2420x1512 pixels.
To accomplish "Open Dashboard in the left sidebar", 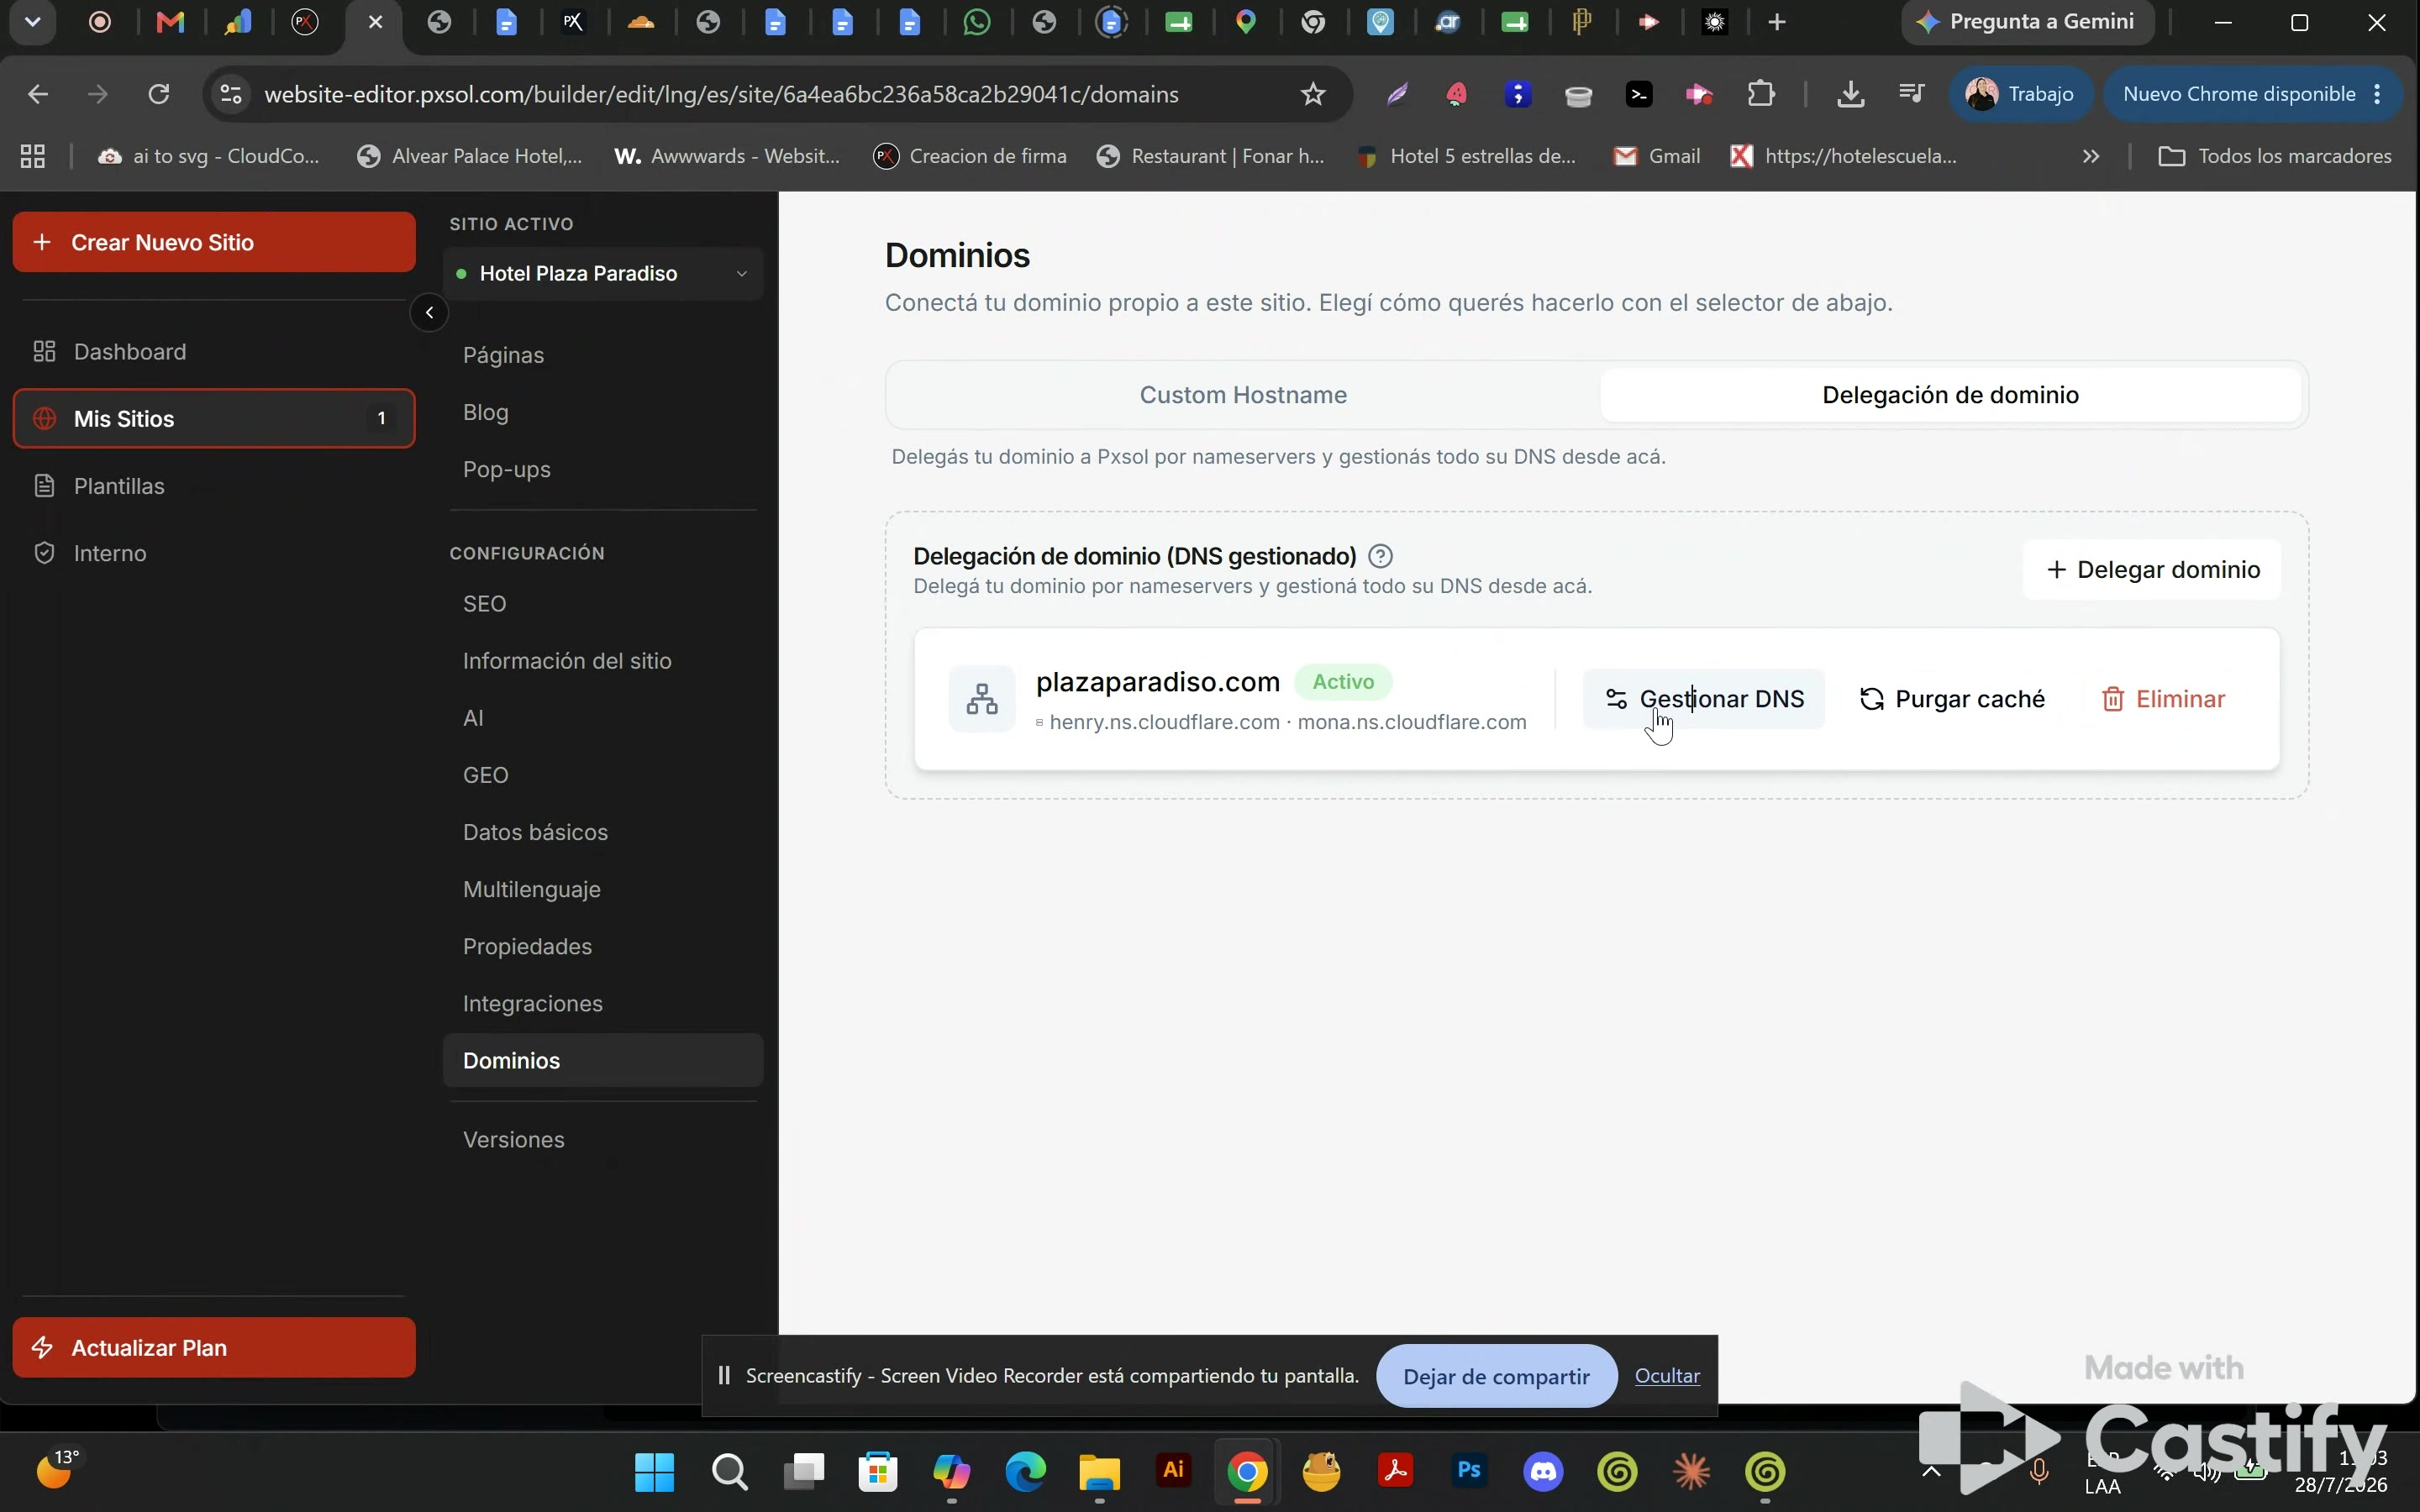I will (213, 352).
